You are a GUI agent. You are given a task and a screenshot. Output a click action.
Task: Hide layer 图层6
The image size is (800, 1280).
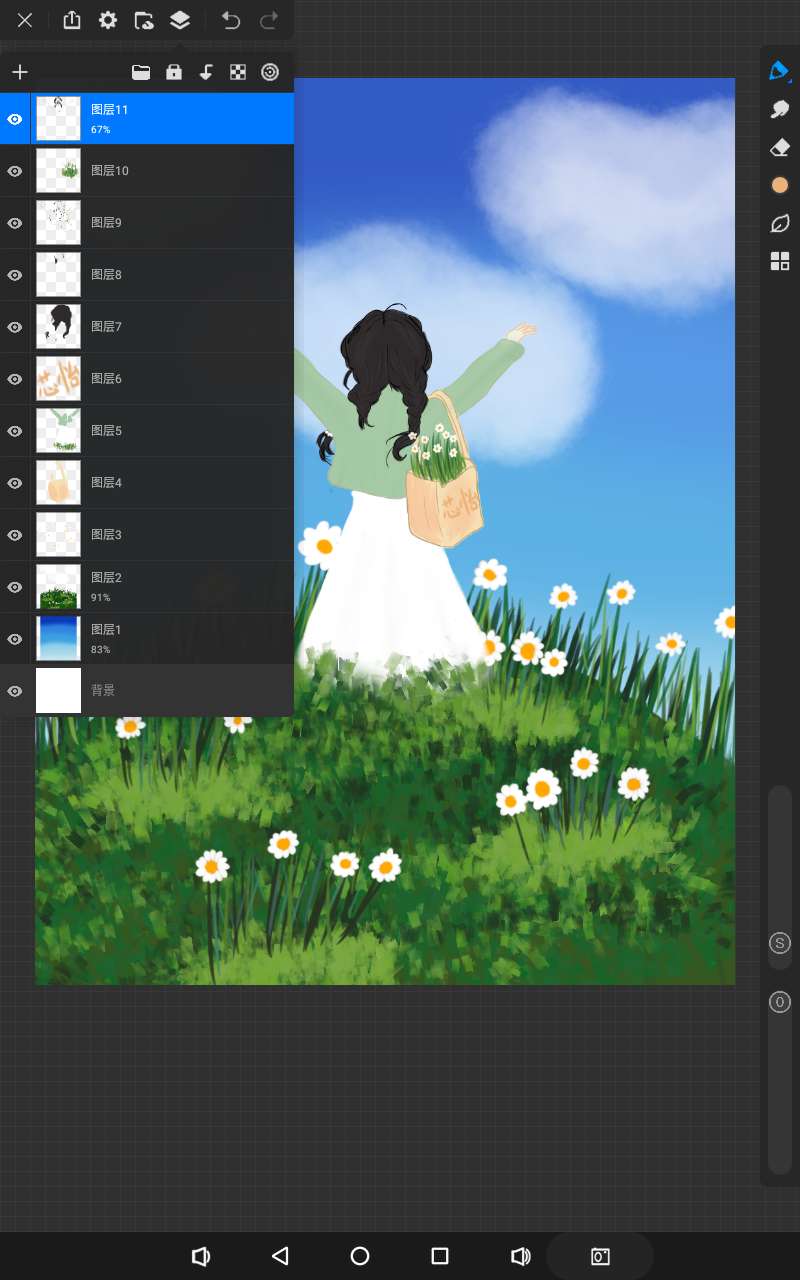pyautogui.click(x=15, y=379)
